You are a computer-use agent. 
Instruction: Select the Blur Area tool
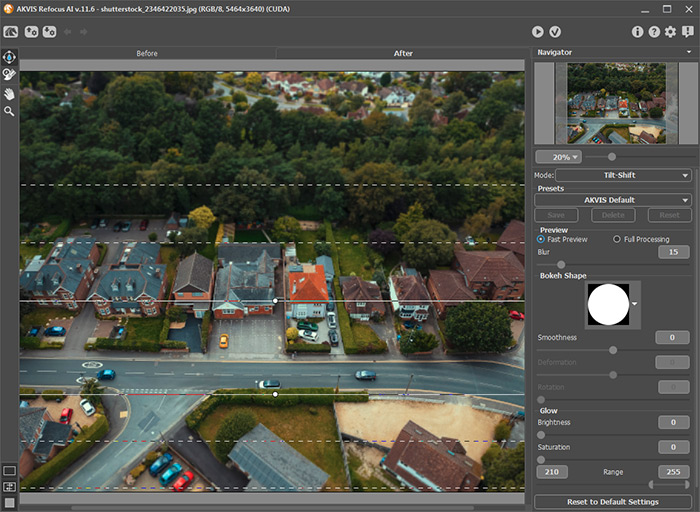[9, 57]
